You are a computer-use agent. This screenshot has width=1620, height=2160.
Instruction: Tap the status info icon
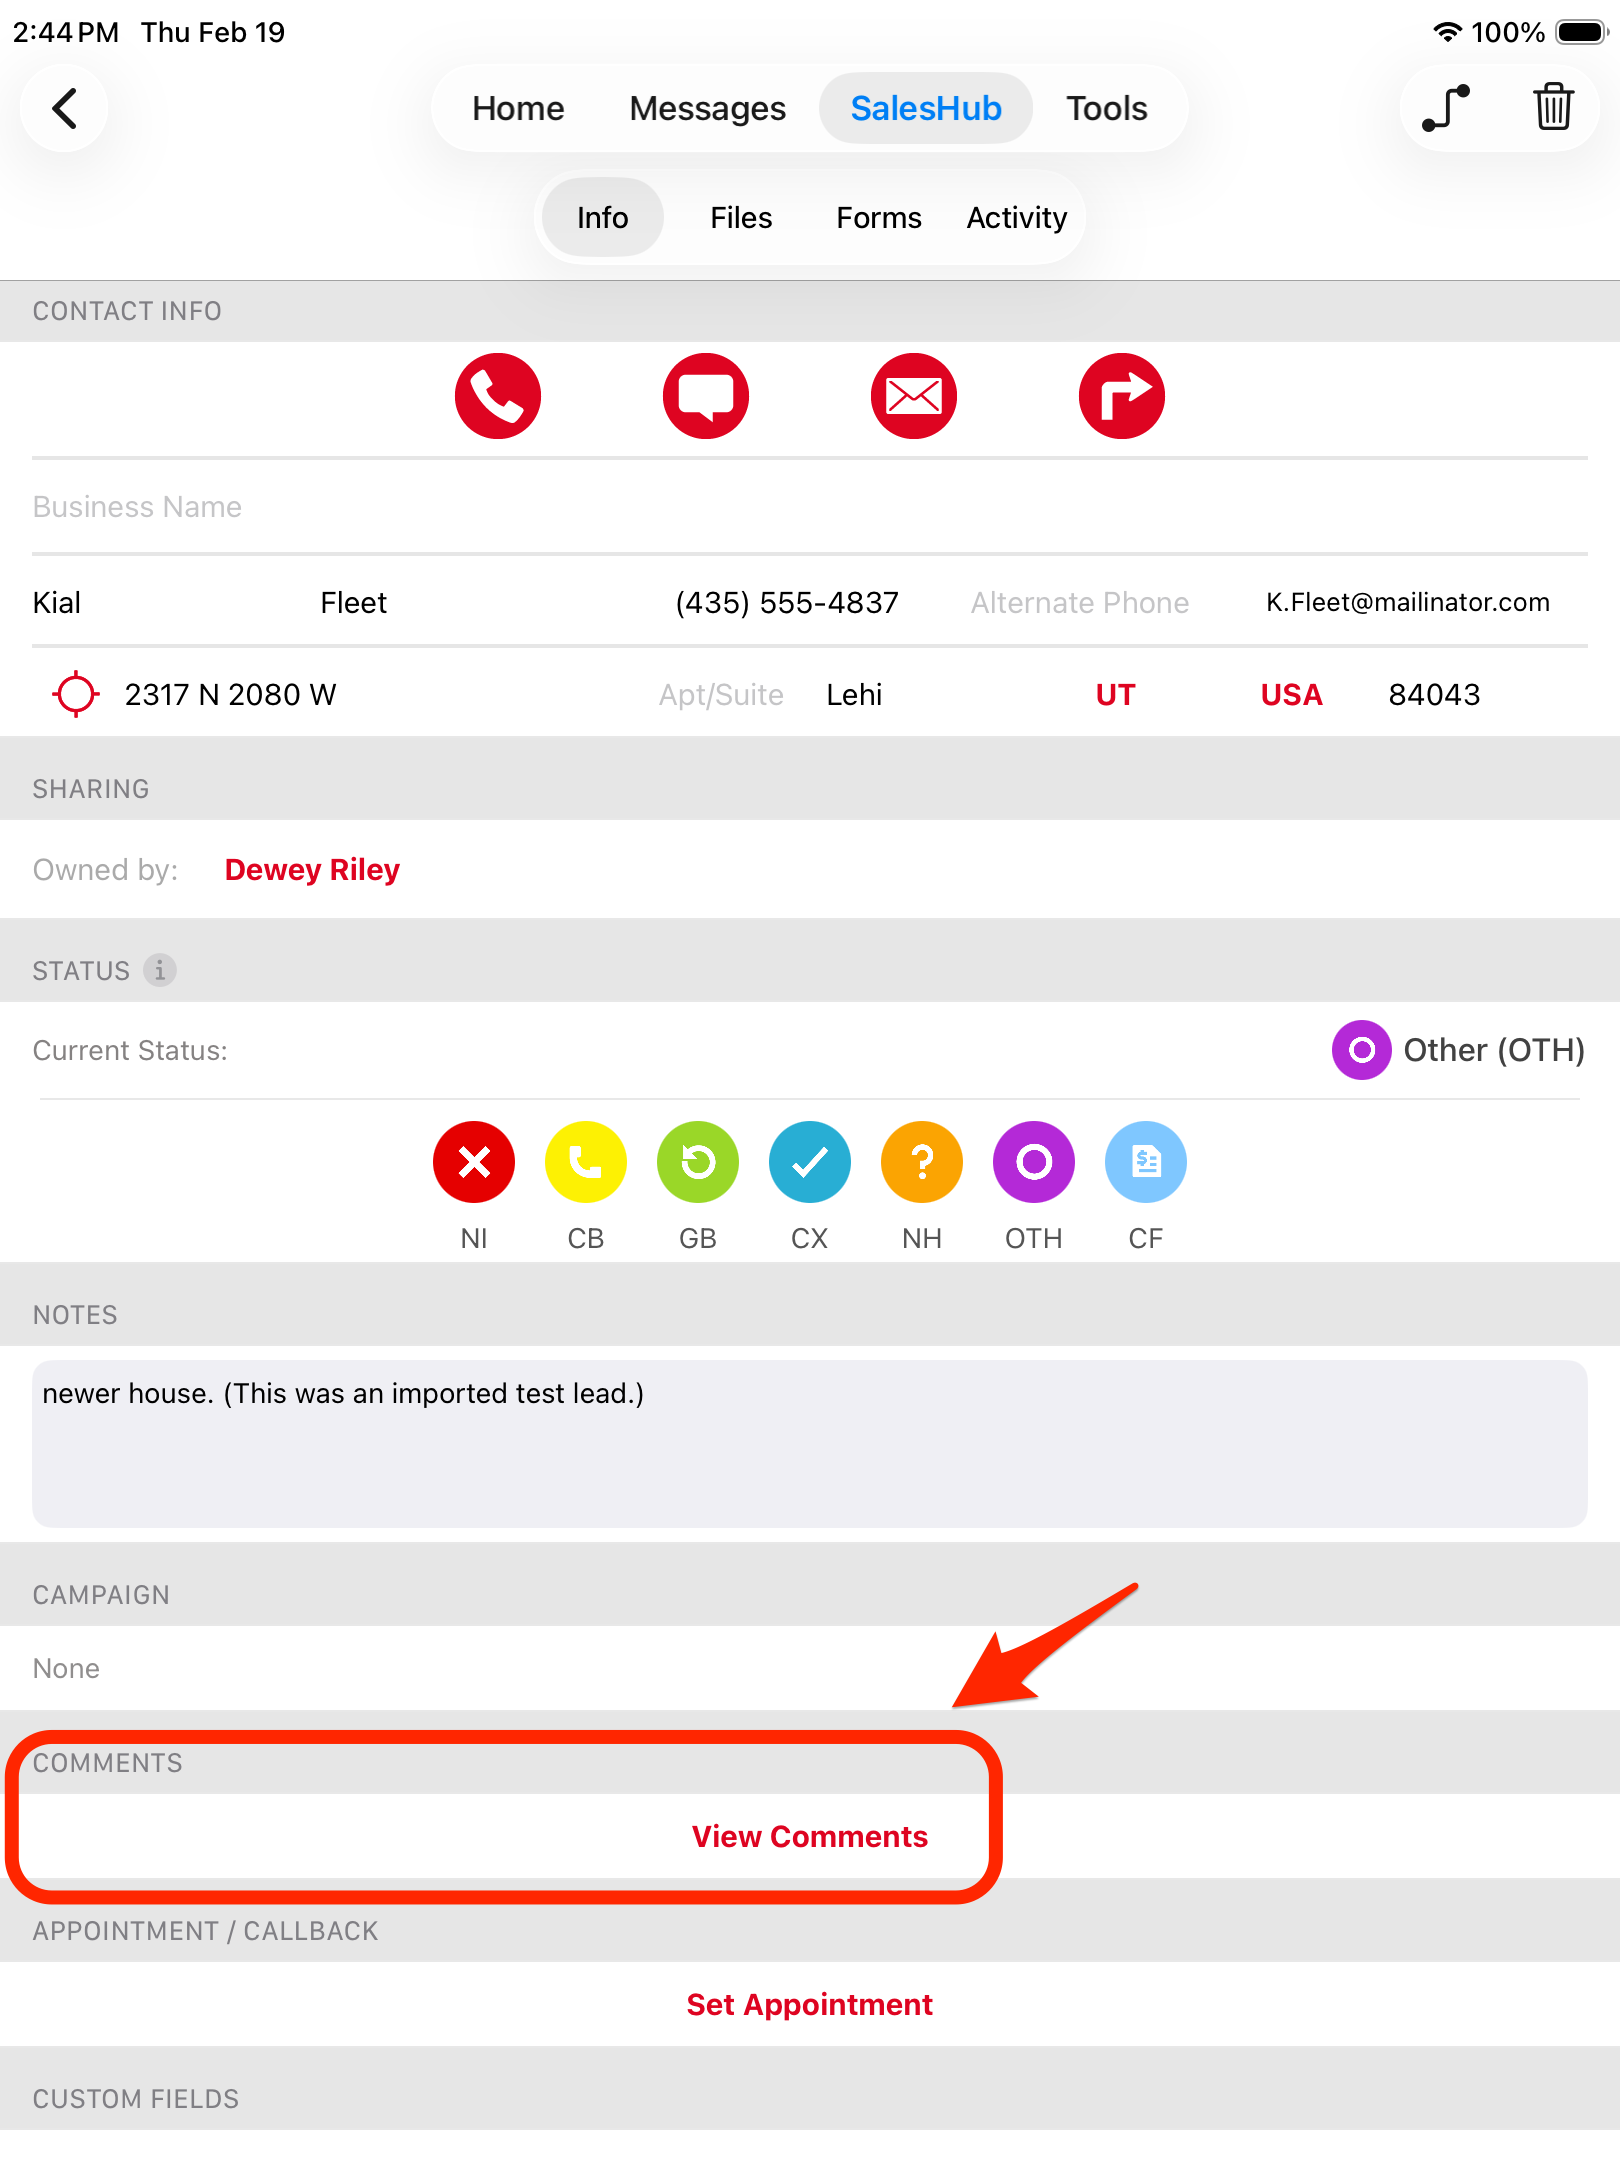(160, 970)
